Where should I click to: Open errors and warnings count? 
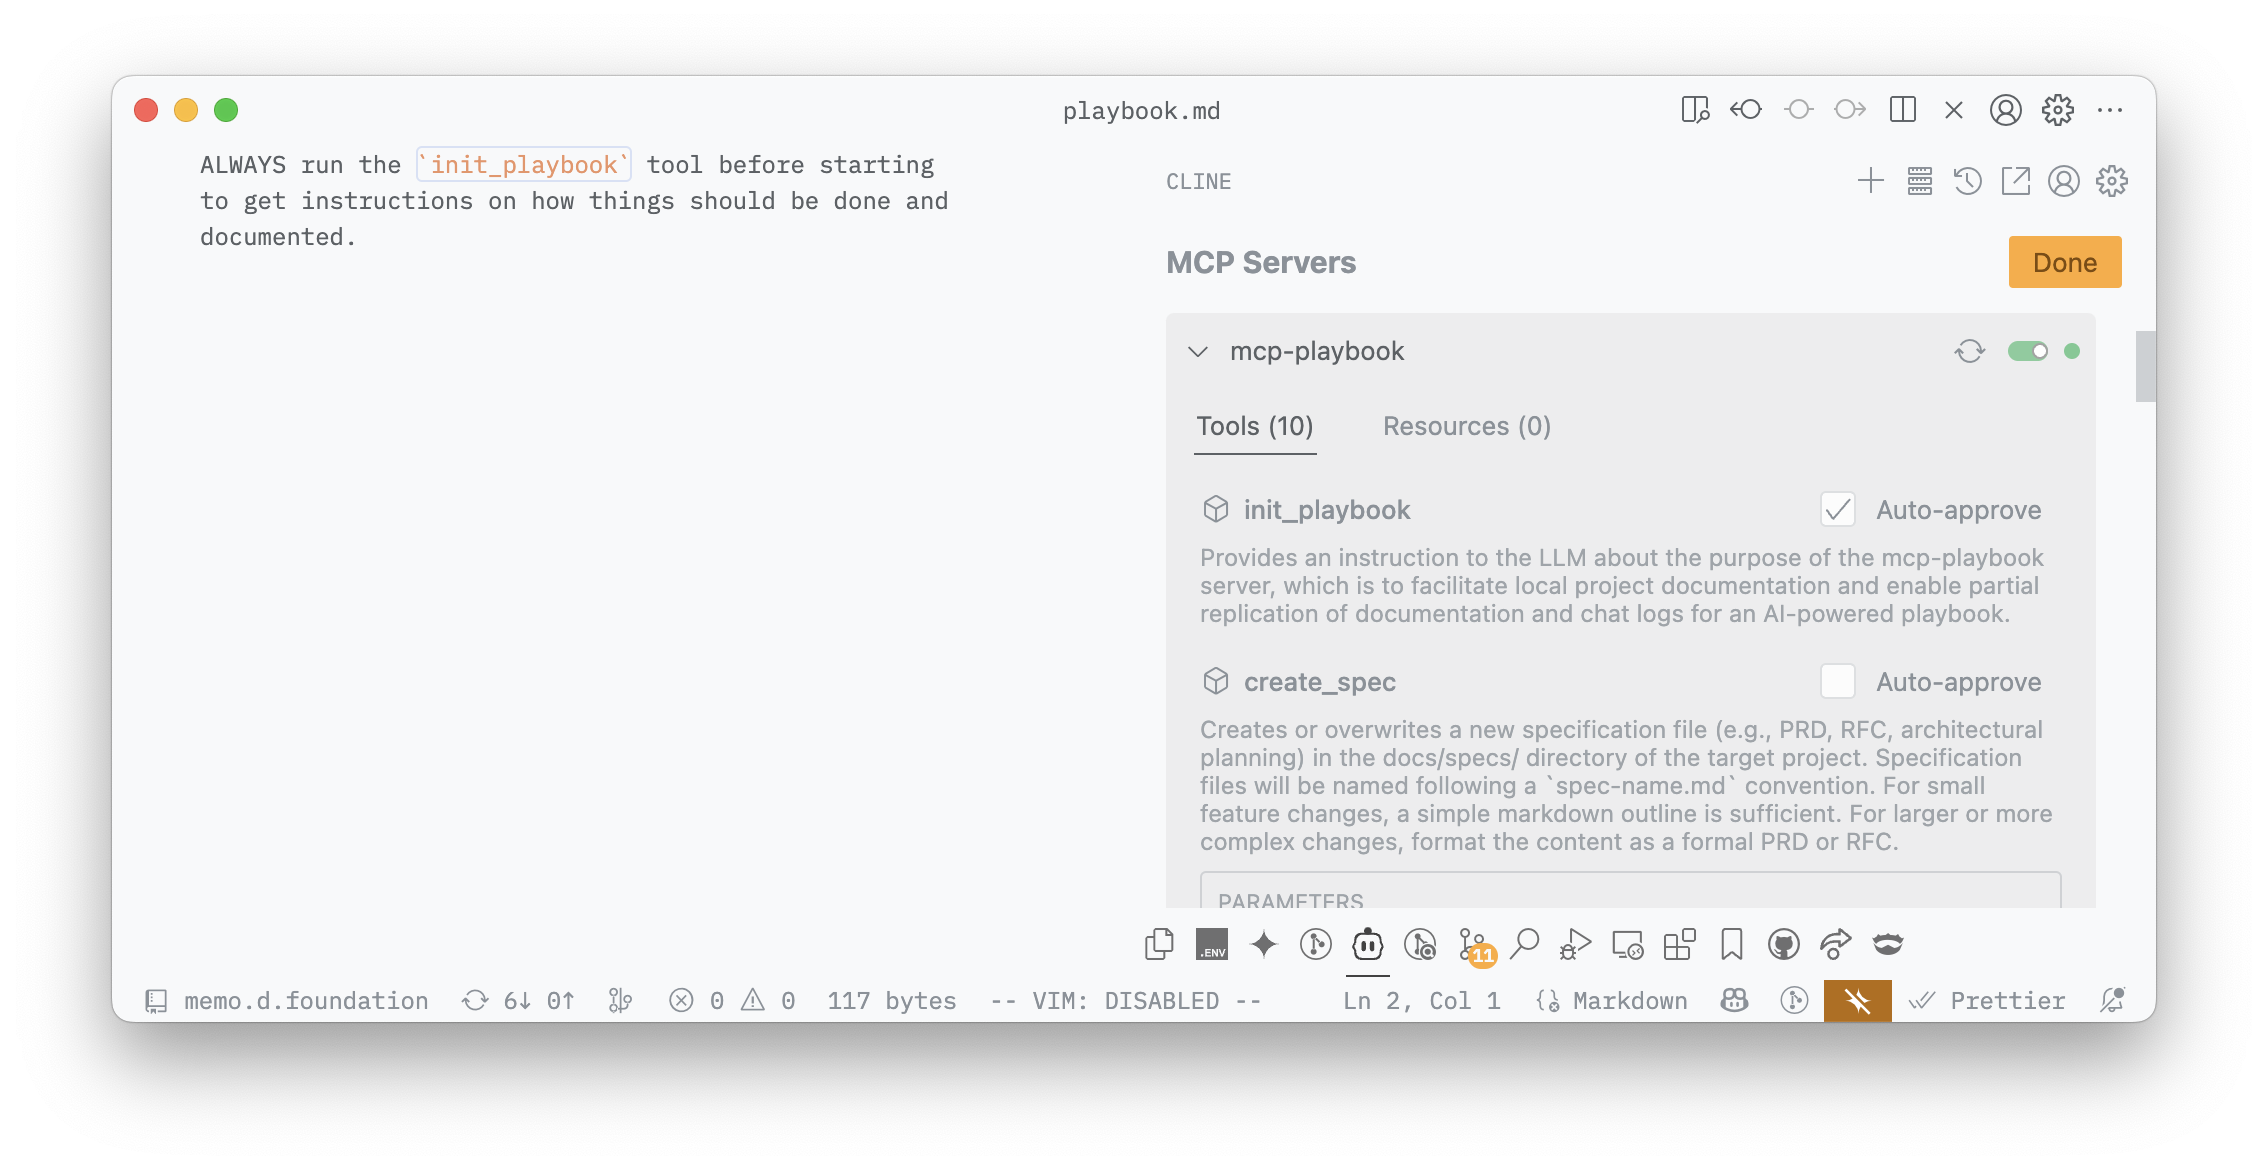(732, 1000)
